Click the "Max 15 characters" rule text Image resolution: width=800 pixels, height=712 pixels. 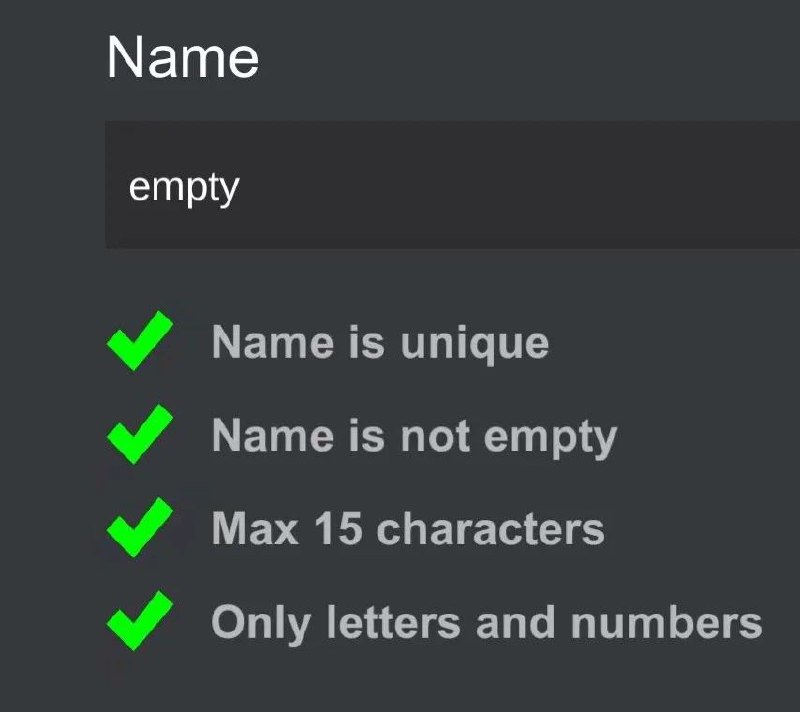click(408, 529)
